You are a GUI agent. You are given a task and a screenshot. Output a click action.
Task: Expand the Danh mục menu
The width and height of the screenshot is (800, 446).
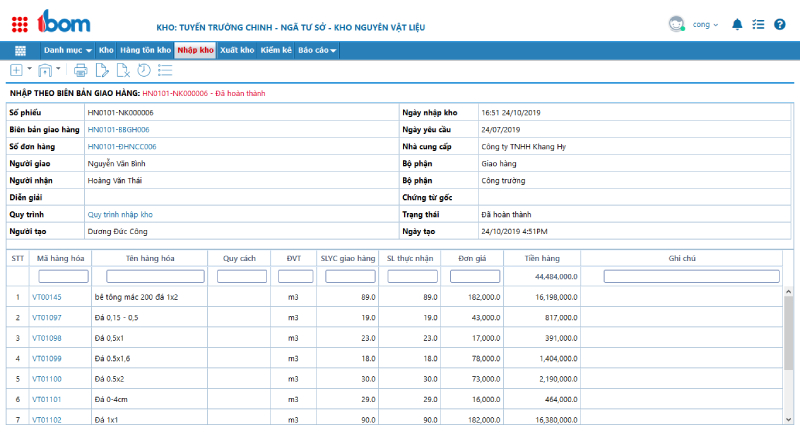point(67,50)
